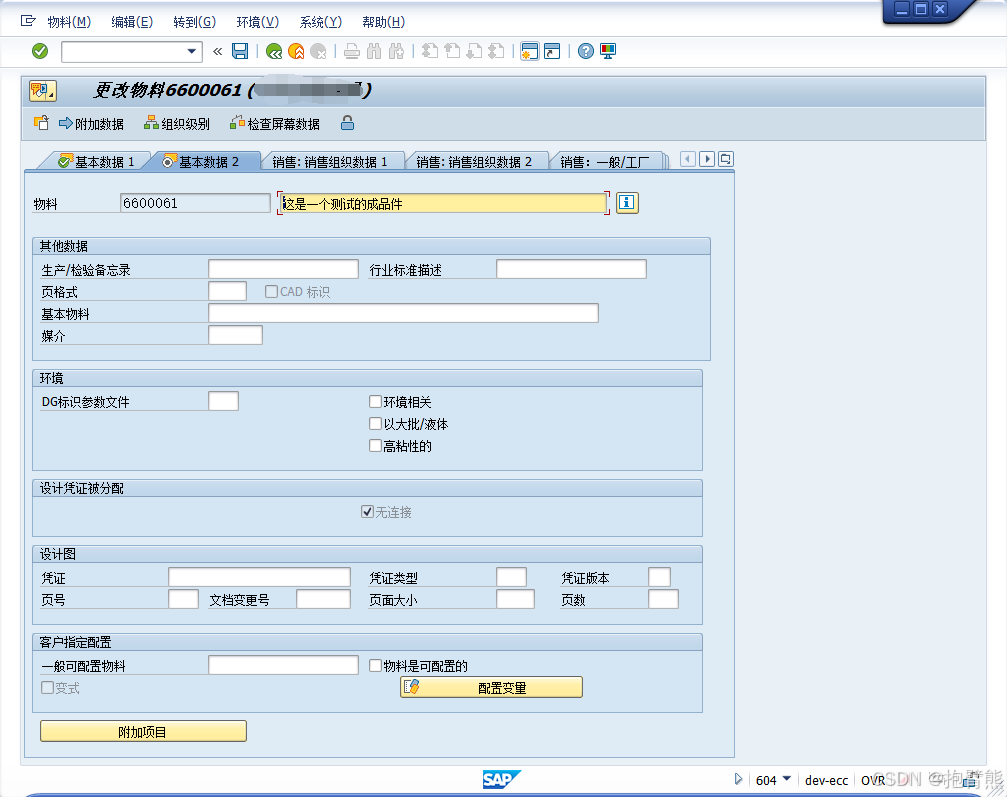Click the Find Next binoculars icon
Screen dimensions: 1007x797
[396, 51]
